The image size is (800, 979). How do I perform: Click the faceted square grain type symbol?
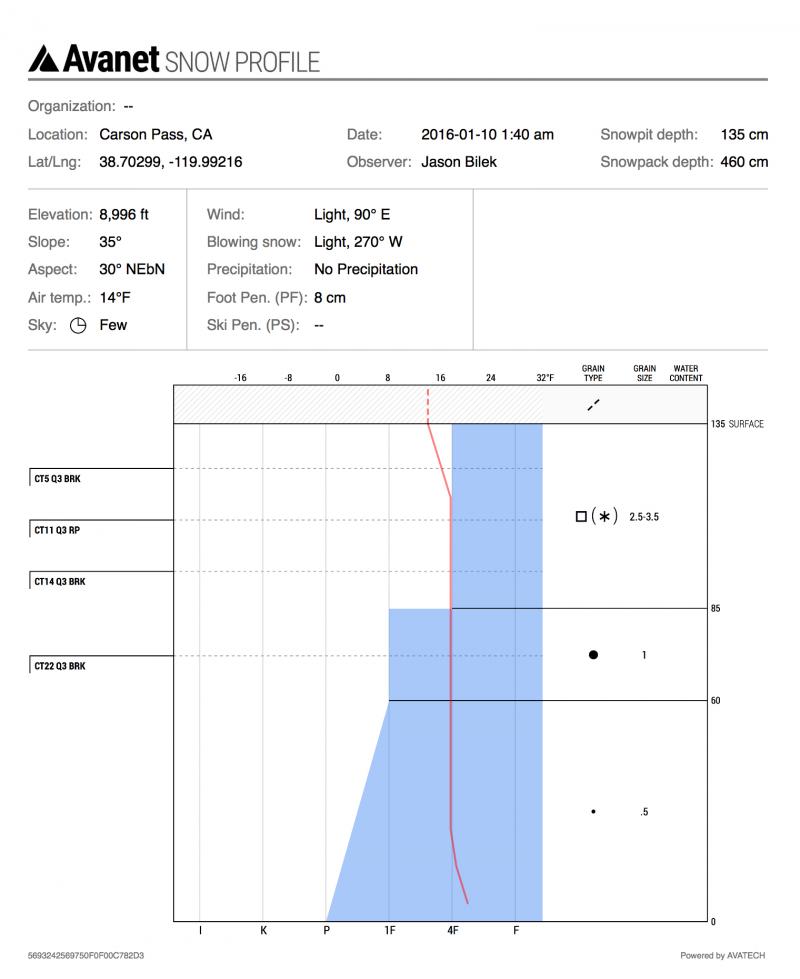(x=581, y=517)
